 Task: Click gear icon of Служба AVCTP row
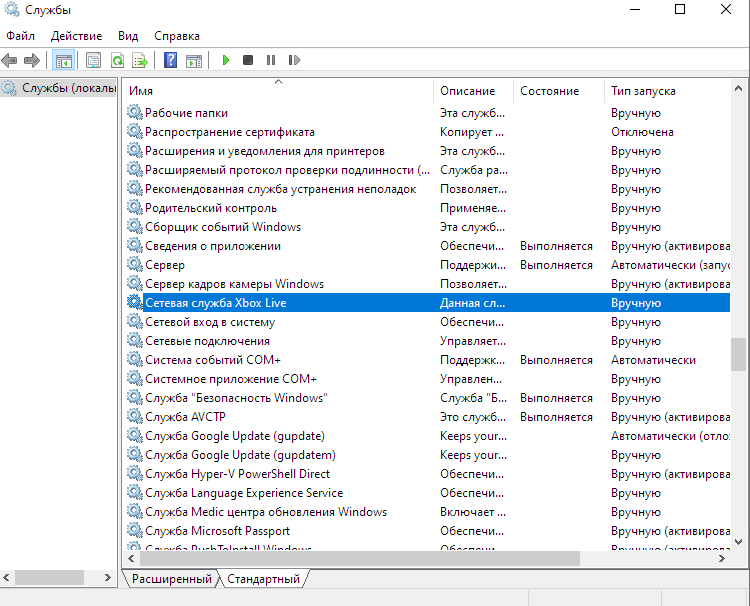point(135,416)
